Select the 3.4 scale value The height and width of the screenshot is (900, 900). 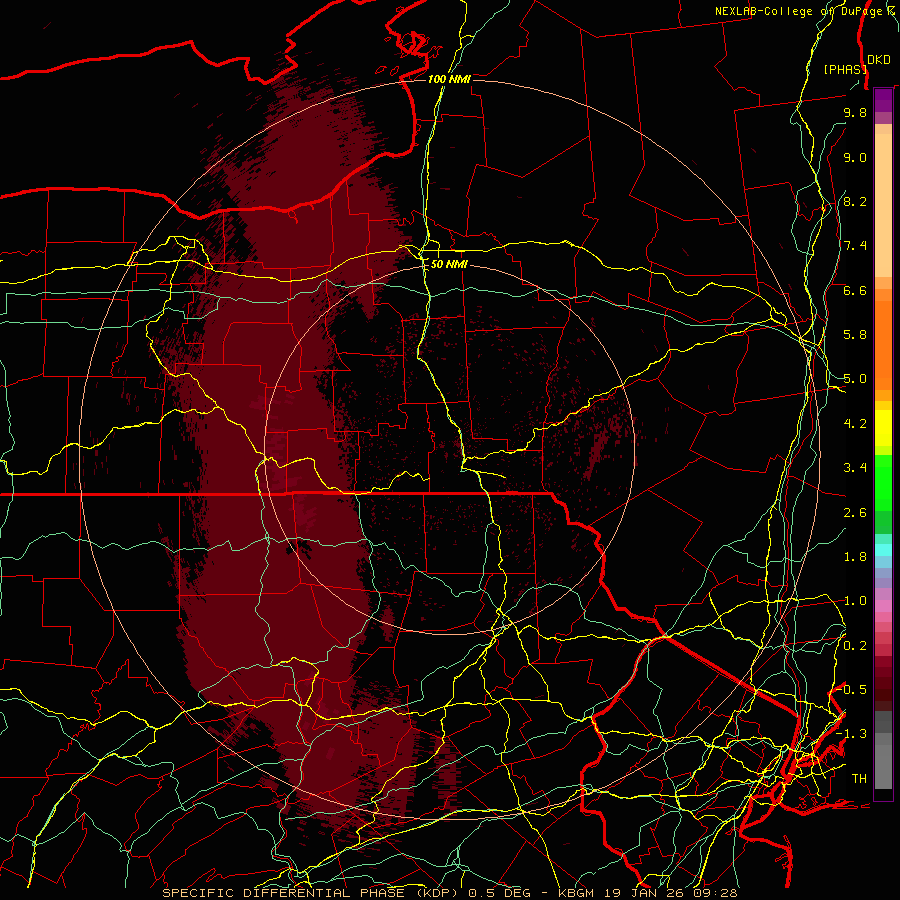tap(855, 468)
